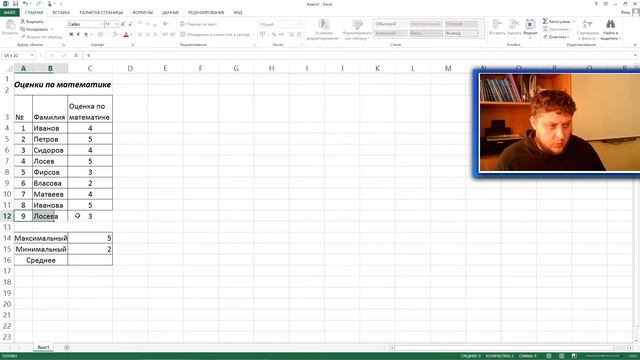
Task: Open the ФАЙЛ (File) tab
Action: [x=9, y=12]
